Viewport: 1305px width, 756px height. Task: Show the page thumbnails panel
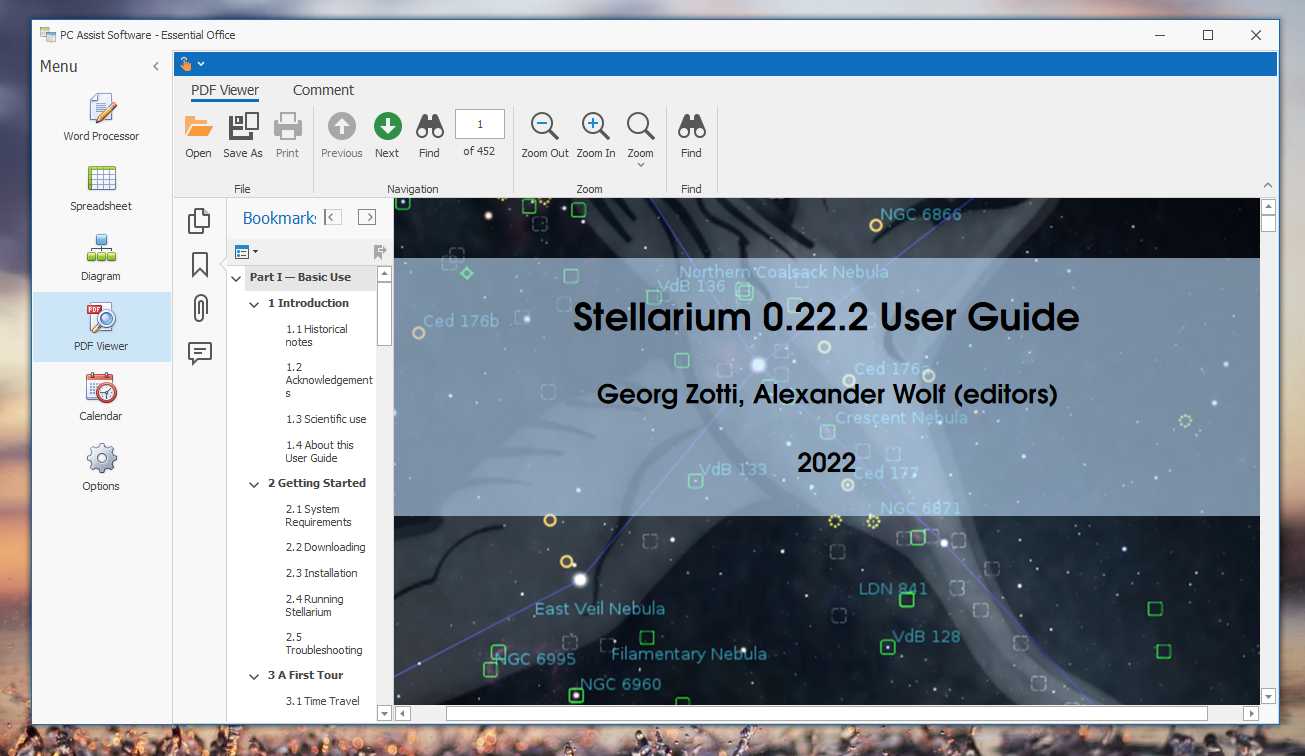(x=200, y=221)
